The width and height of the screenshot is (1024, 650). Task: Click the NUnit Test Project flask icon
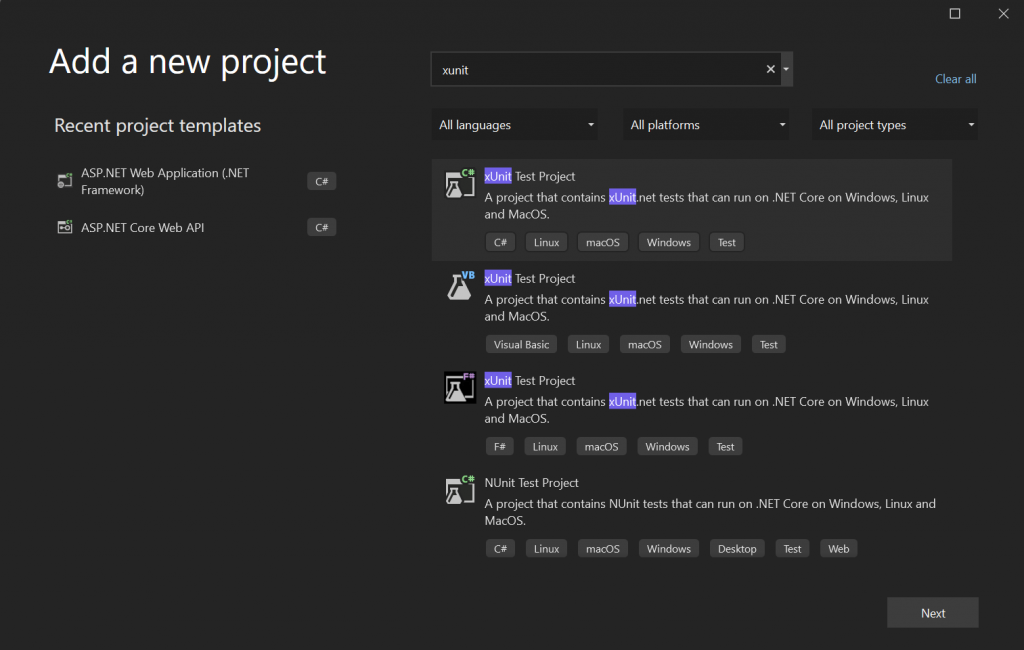click(458, 490)
